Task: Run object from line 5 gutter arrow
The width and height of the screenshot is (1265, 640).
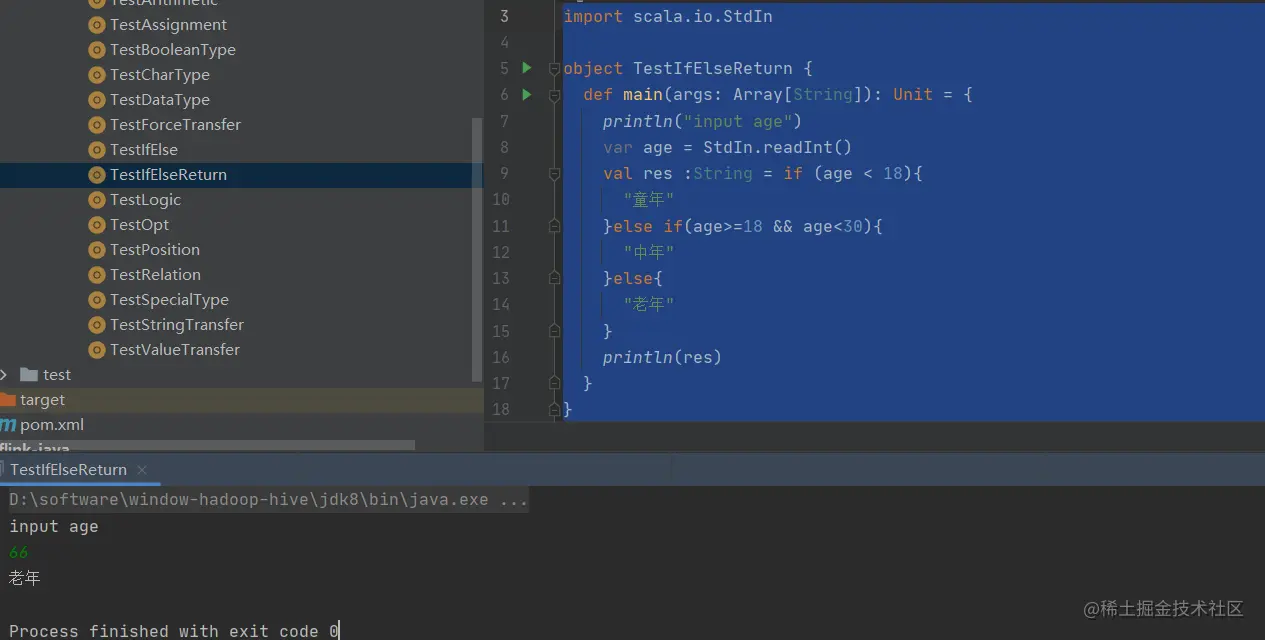Action: click(527, 68)
